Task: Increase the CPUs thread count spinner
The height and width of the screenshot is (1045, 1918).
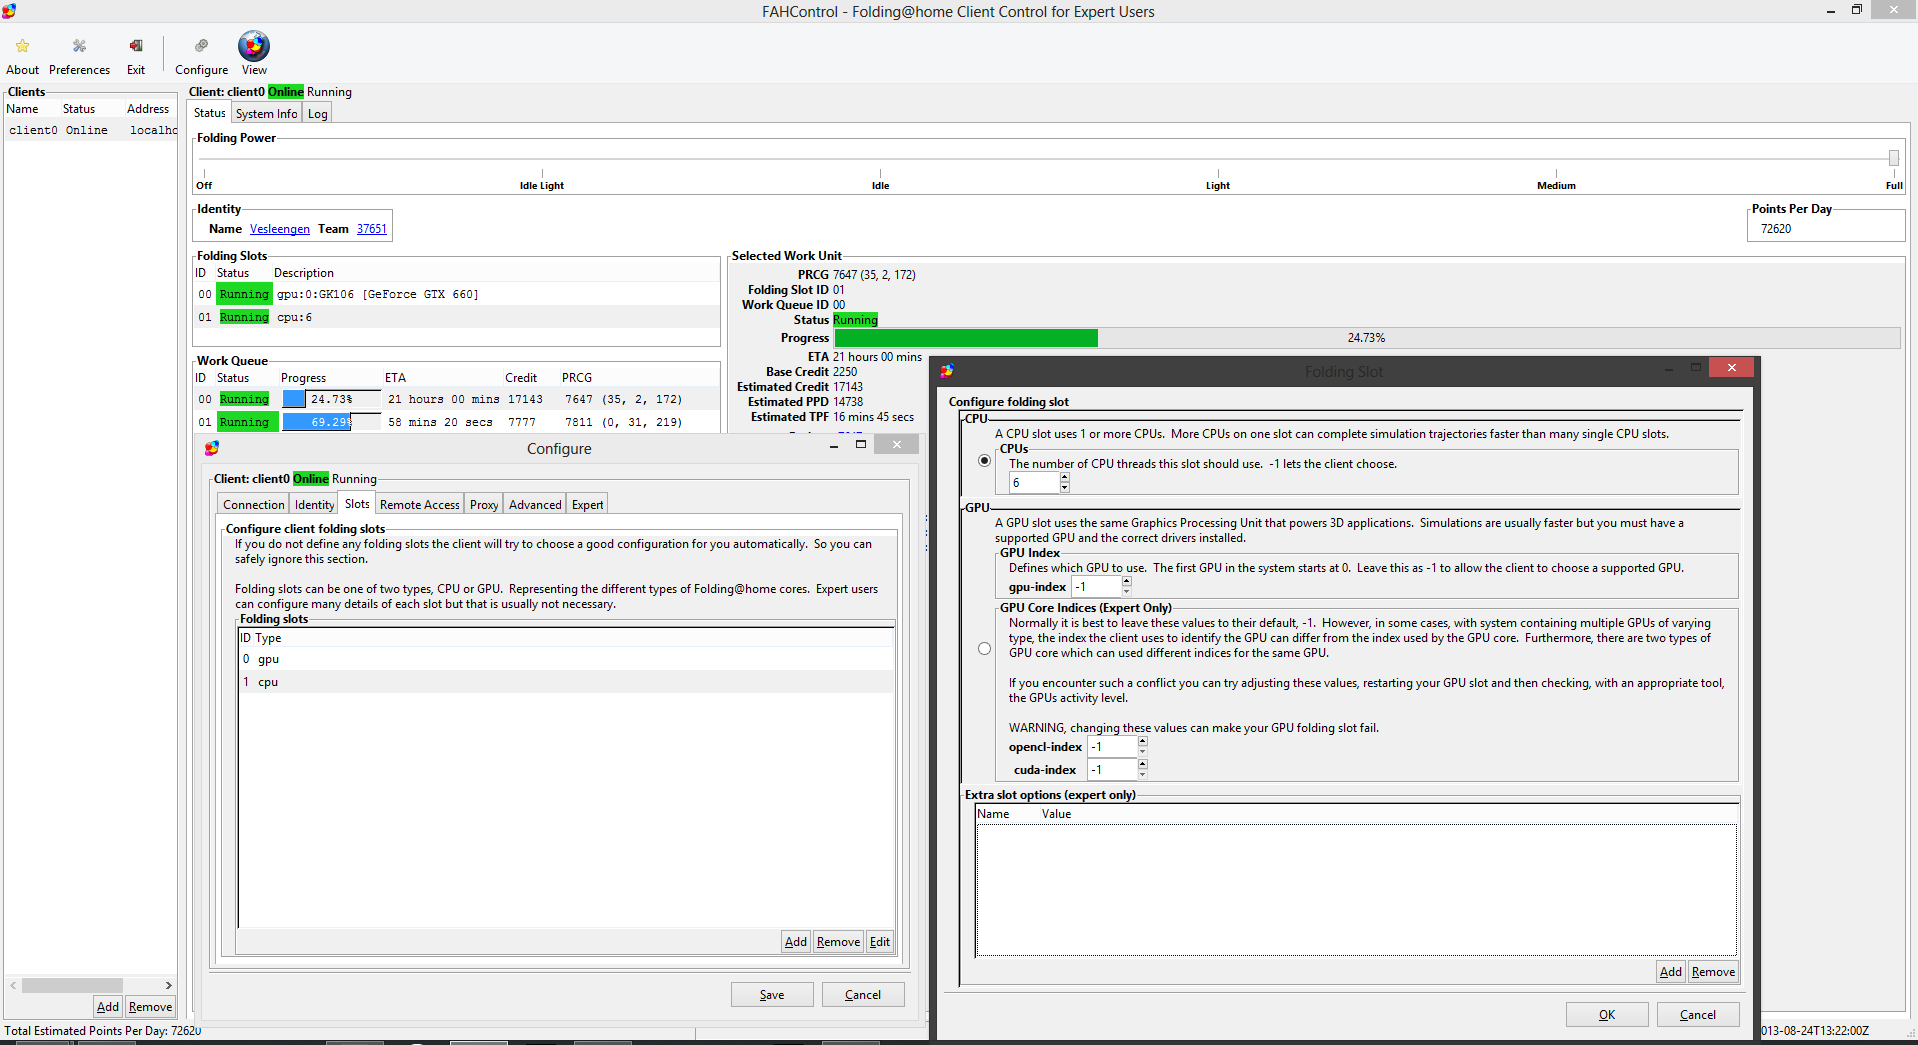Action: click(1065, 477)
